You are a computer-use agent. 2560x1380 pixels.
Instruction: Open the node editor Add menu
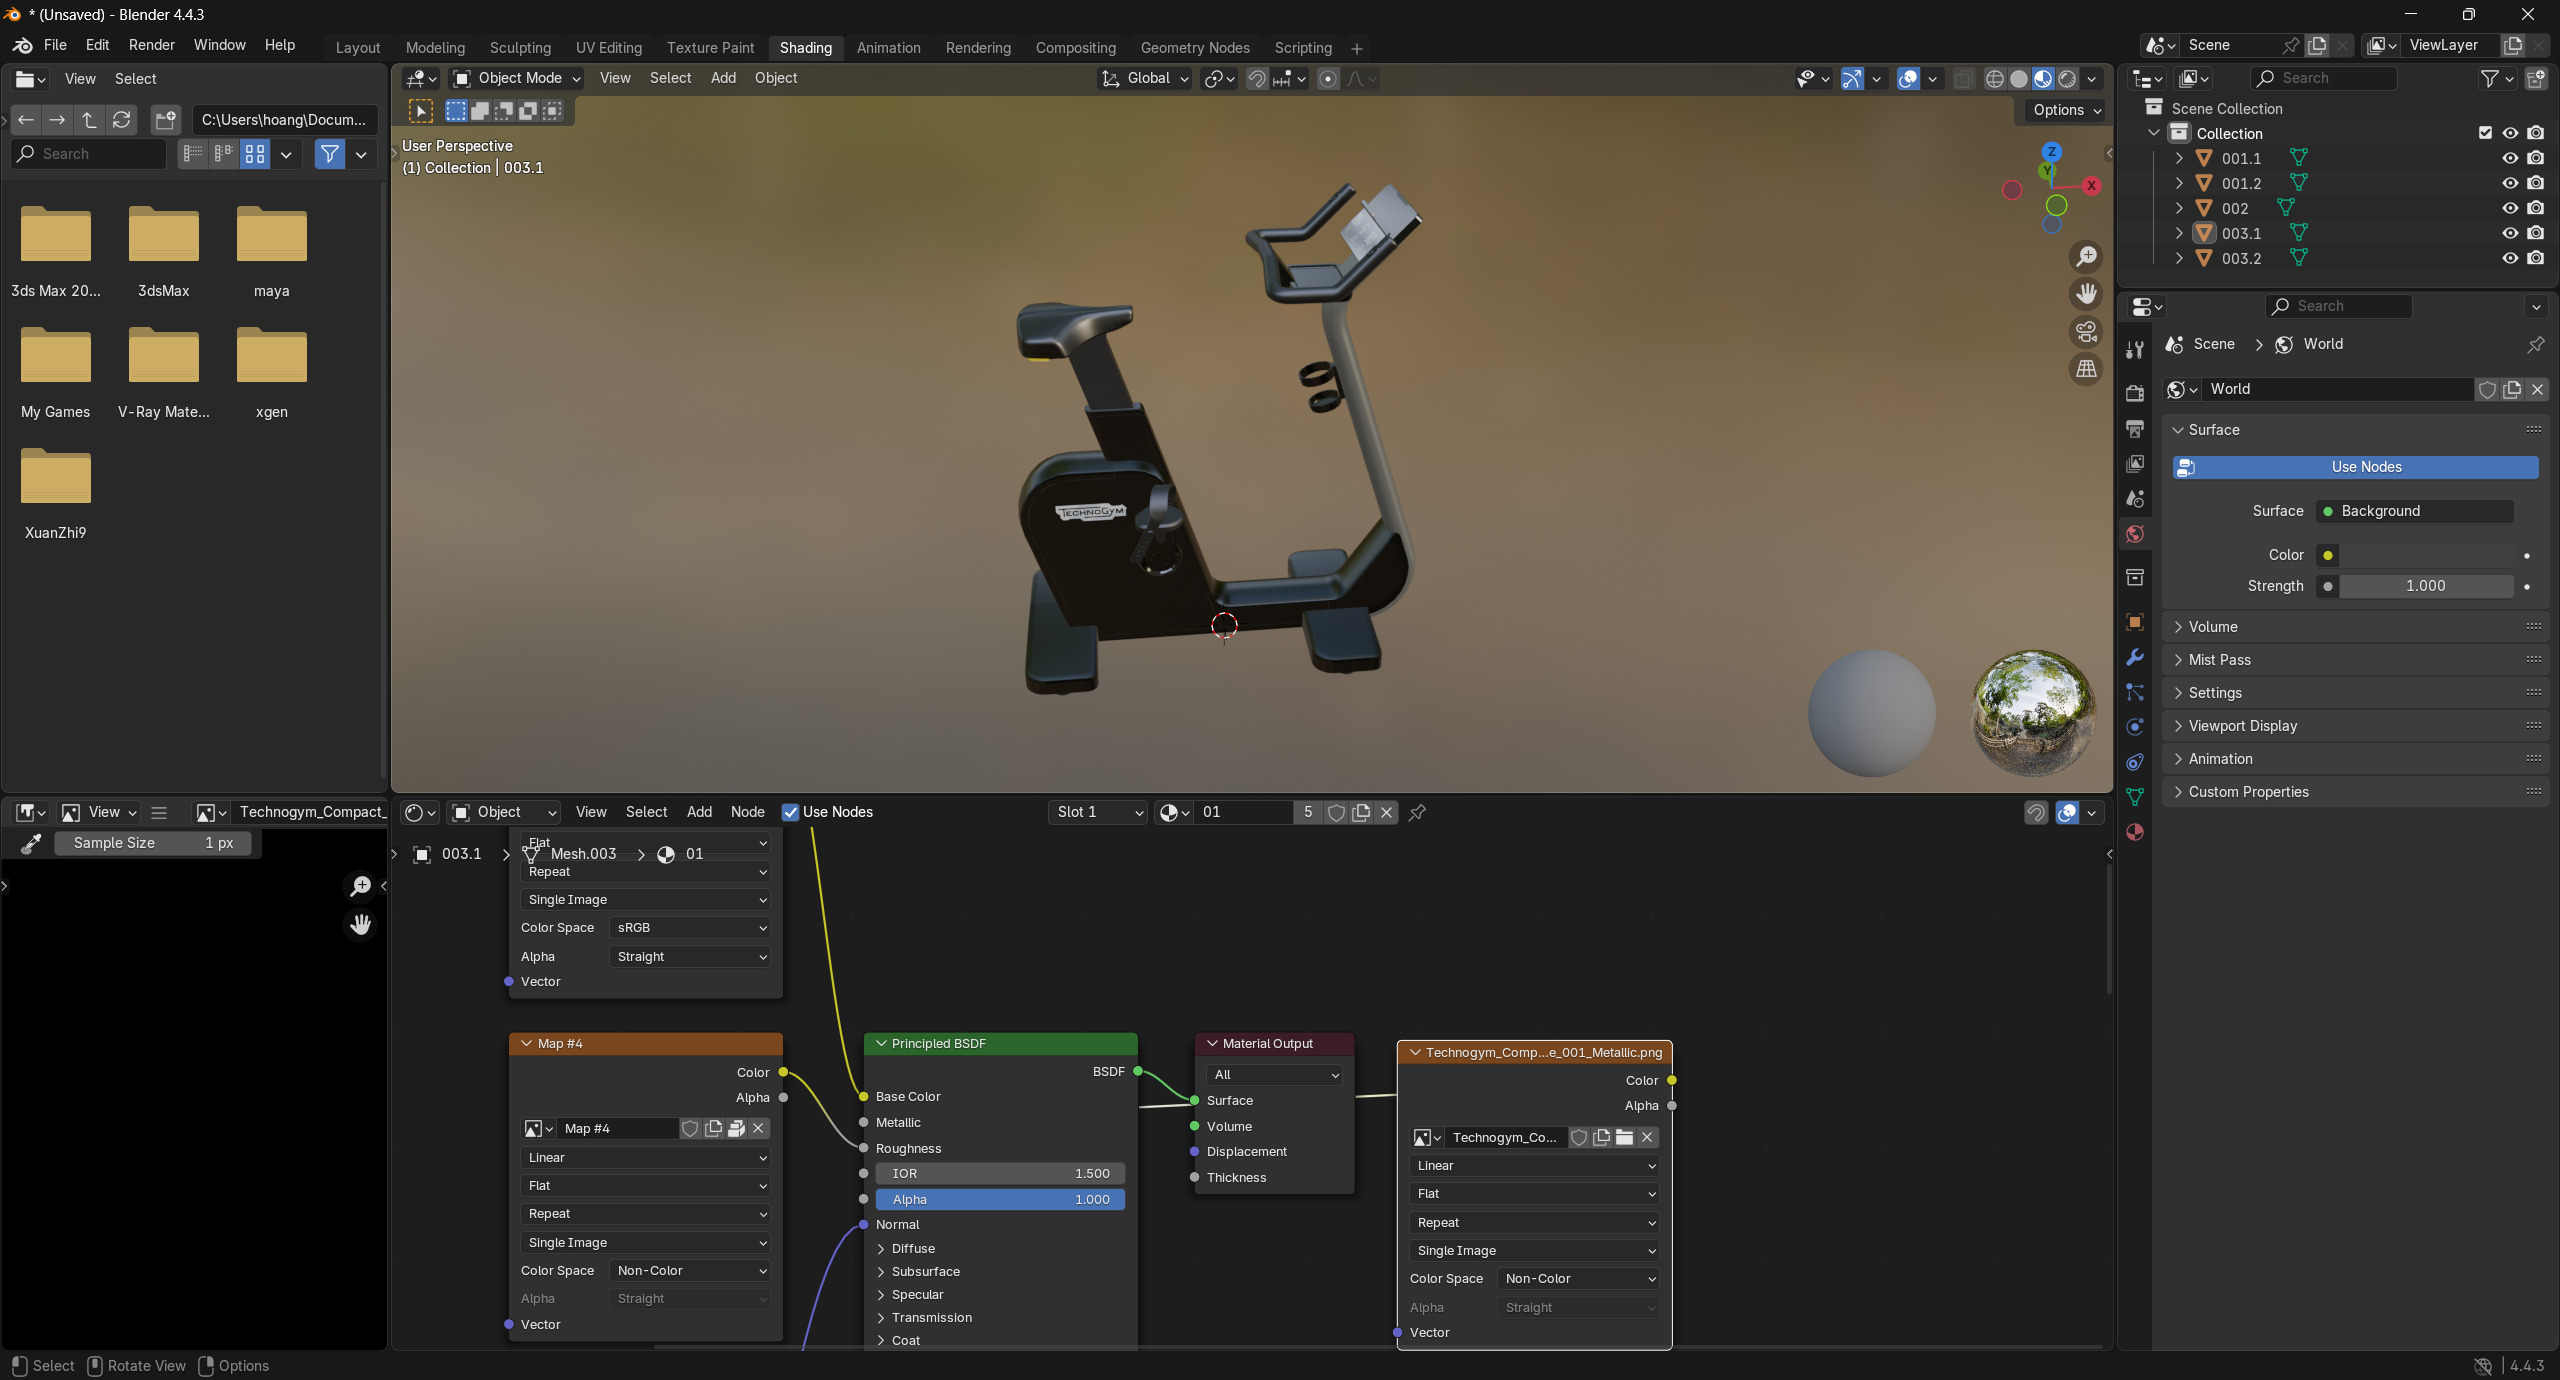click(x=699, y=813)
